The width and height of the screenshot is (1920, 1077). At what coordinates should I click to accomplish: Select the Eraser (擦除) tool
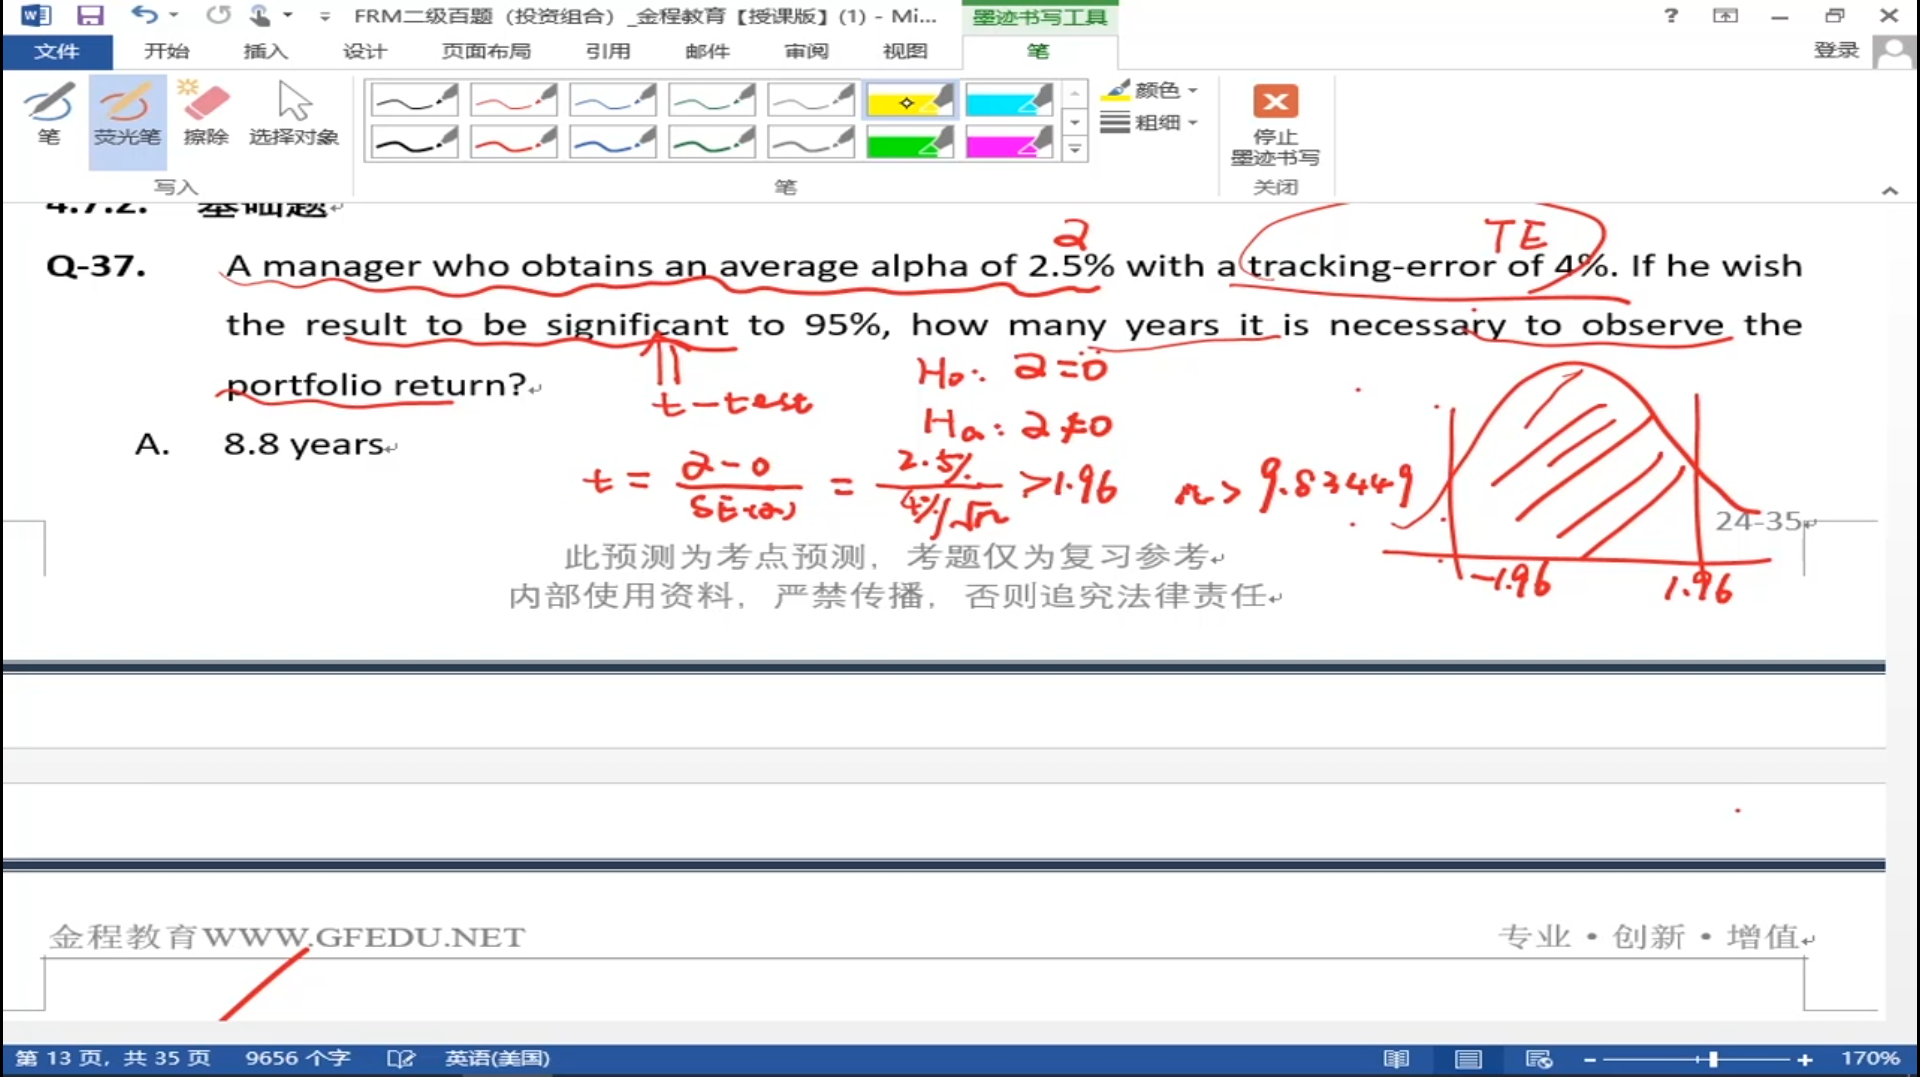click(206, 114)
